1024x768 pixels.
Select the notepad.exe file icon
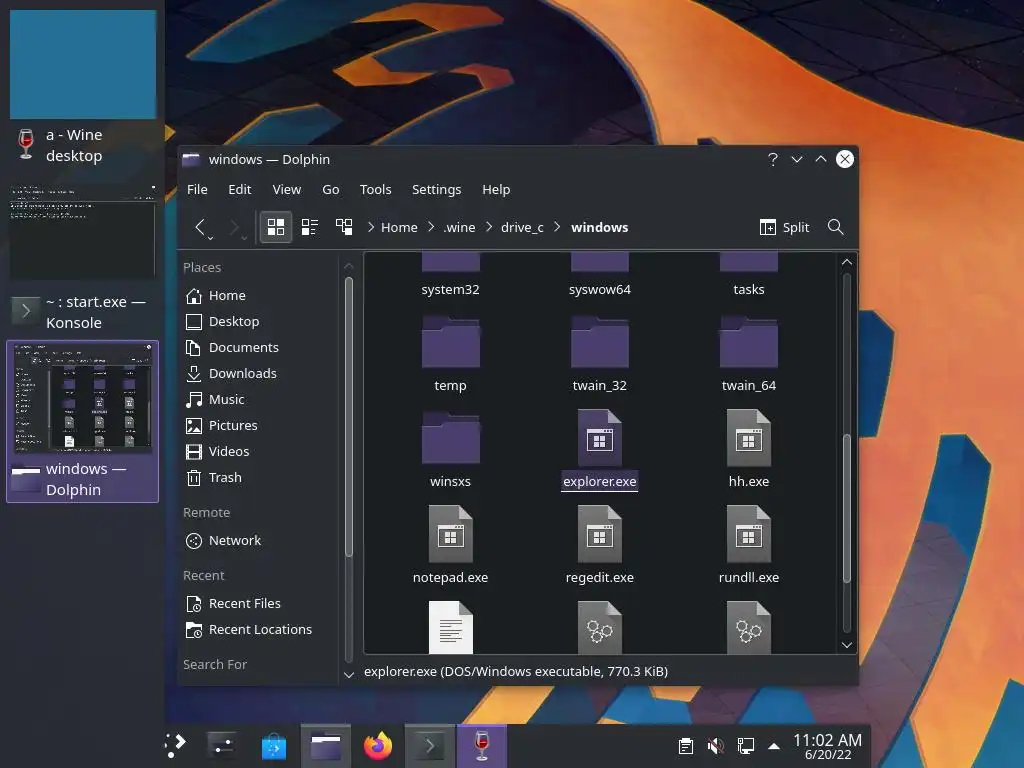[451, 533]
